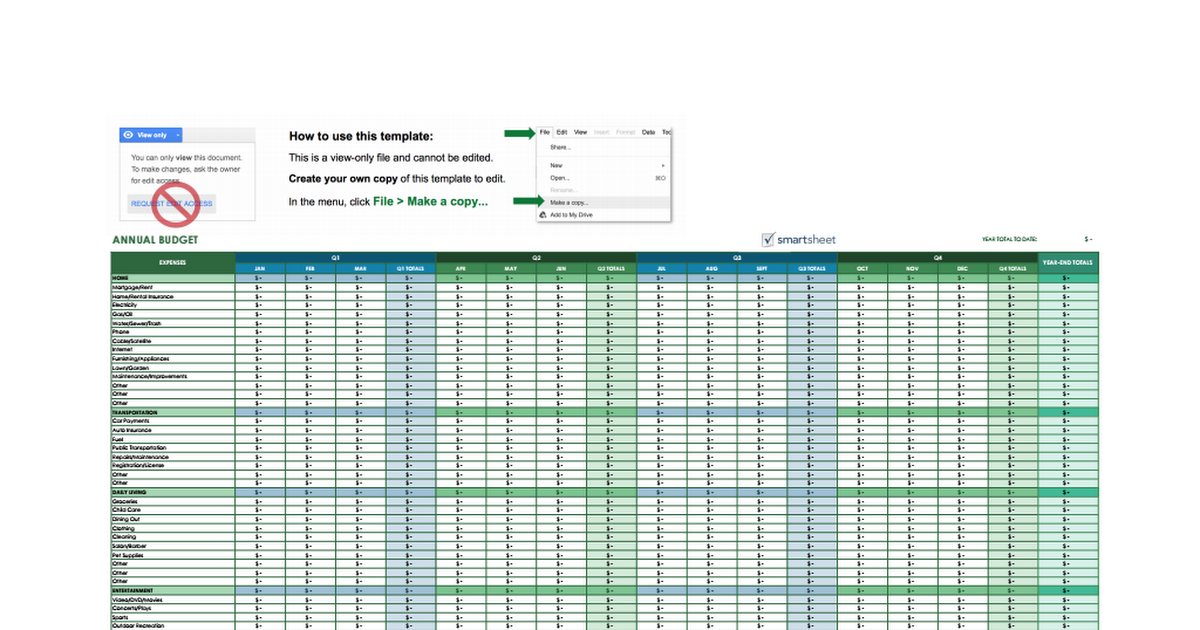The height and width of the screenshot is (630, 1200).
Task: Select Make a copy... menu entry
Action: point(569,202)
